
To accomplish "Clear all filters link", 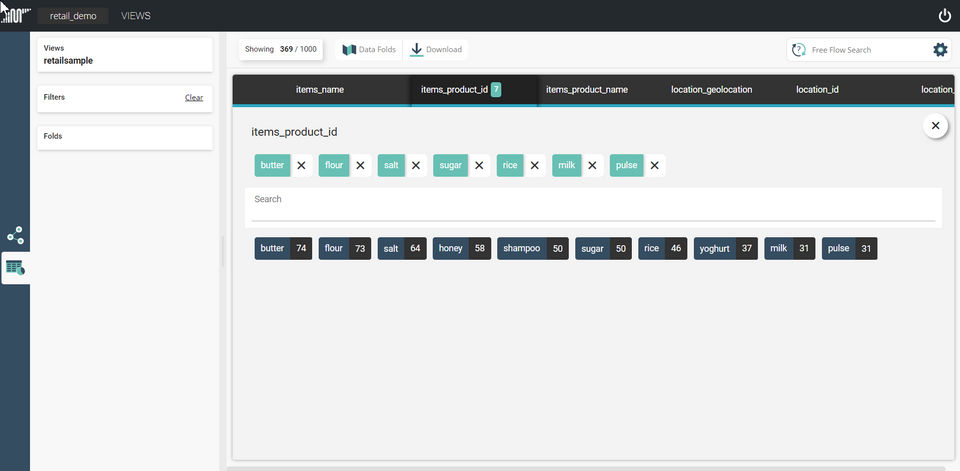I will (194, 97).
